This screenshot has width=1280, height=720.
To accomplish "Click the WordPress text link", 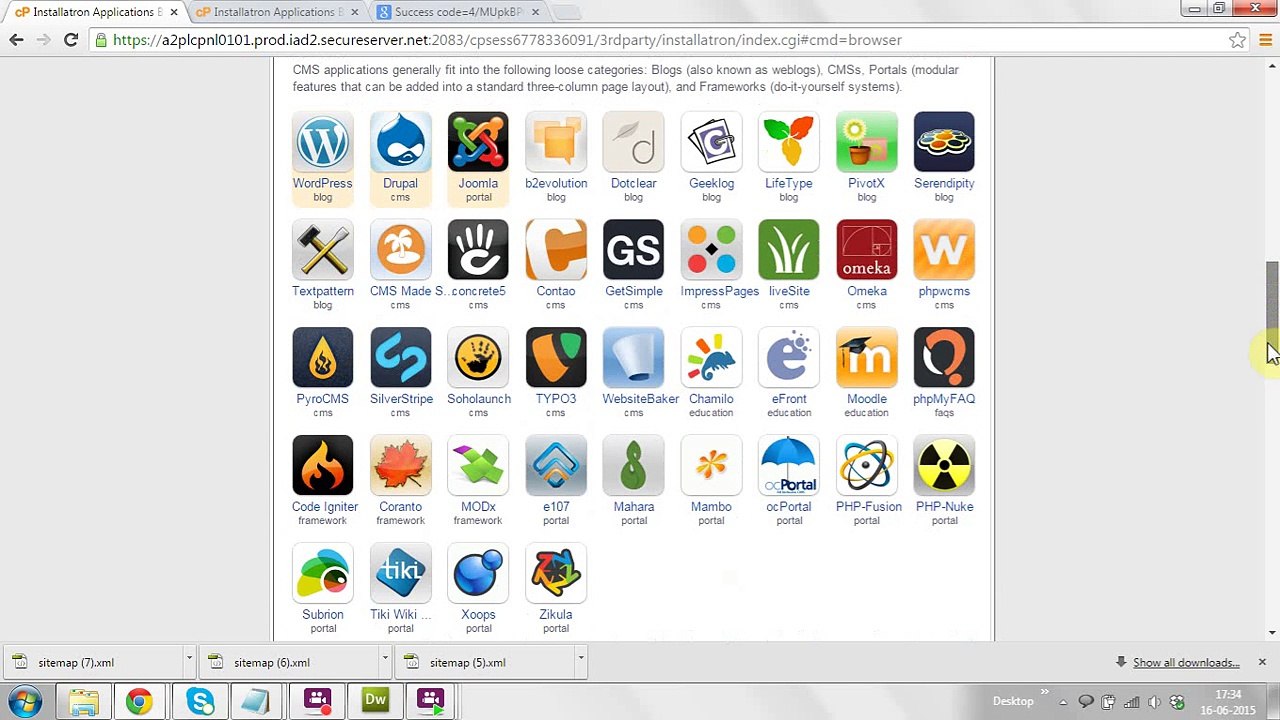I will click(322, 183).
